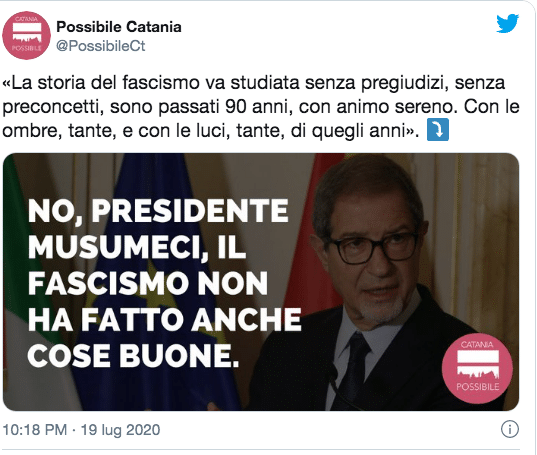Click the tweet's first line about 'storia del fascismo'
Viewport: 537px width, 455px height.
coord(254,83)
